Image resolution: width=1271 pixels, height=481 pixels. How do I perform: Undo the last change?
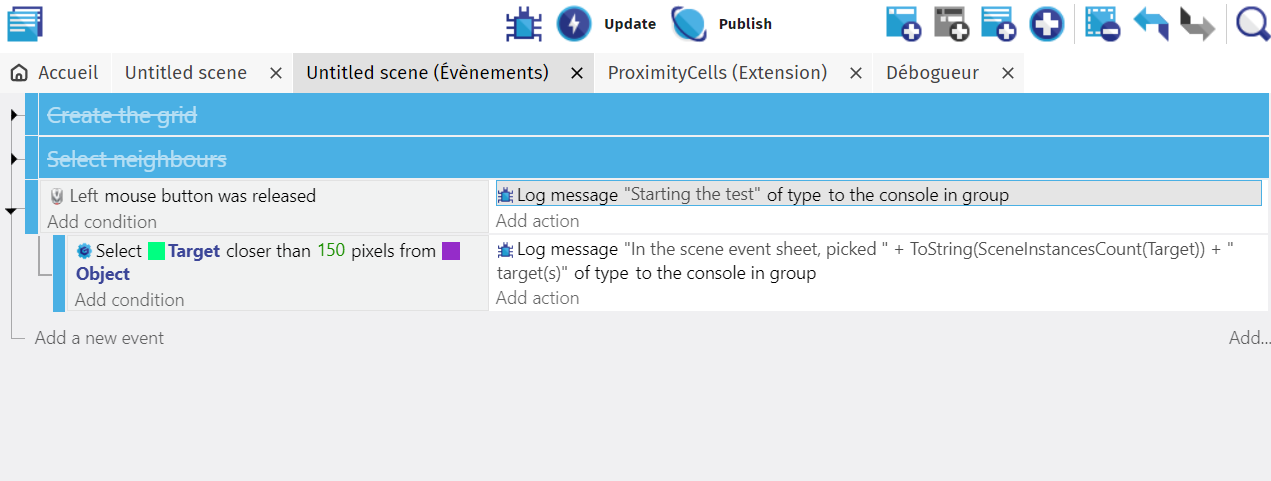(x=1150, y=23)
